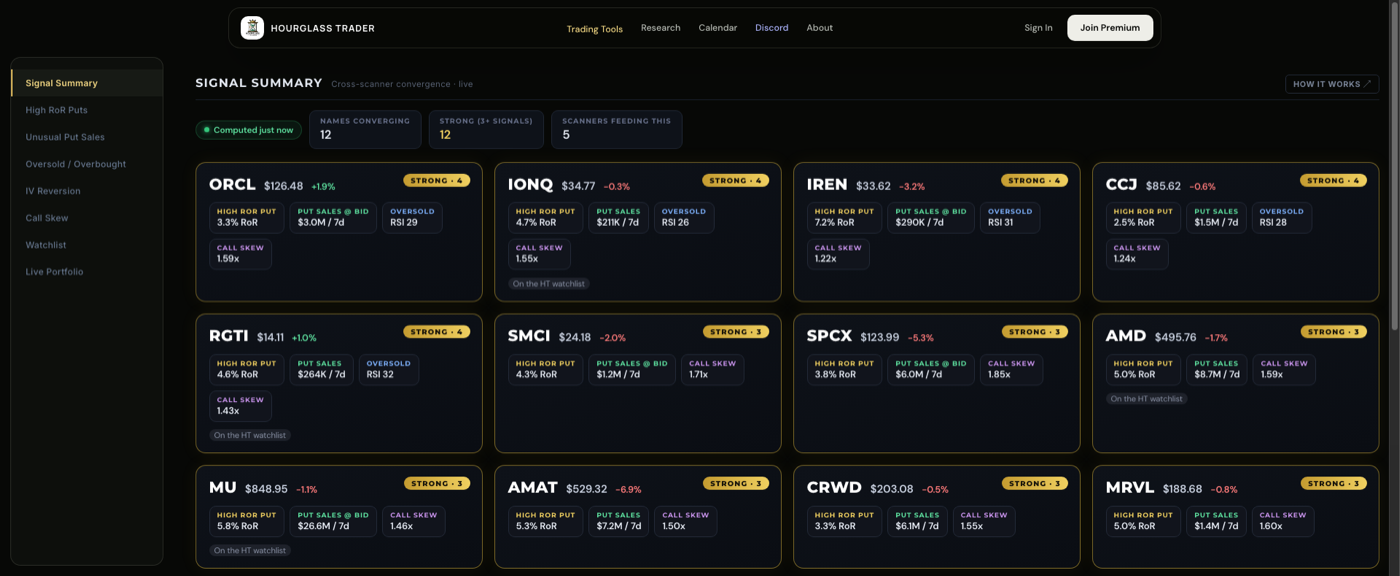
Task: Open the IREN ticker title
Action: click(x=827, y=185)
